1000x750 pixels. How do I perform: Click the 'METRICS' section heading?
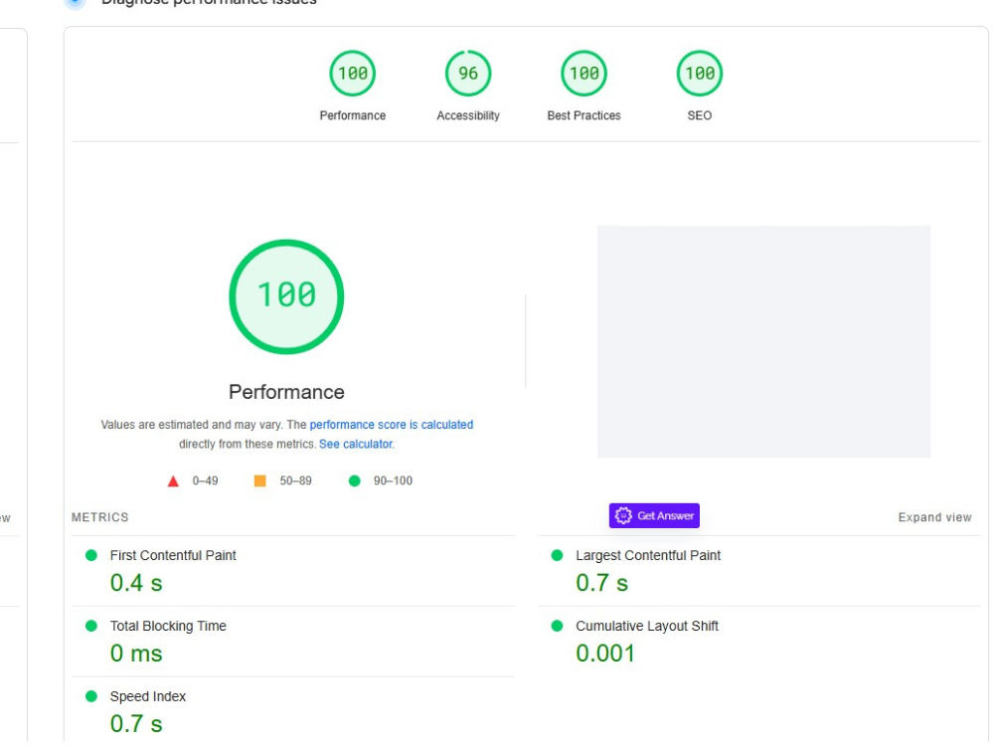coord(99,517)
